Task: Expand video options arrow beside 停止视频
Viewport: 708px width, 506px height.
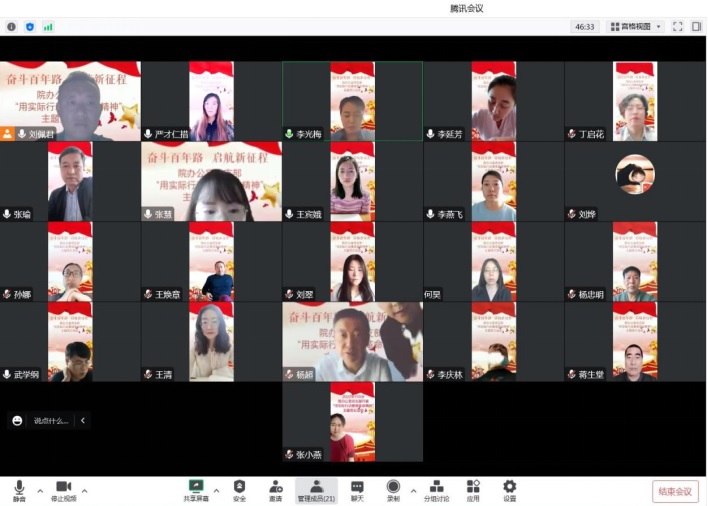Action: click(x=84, y=491)
